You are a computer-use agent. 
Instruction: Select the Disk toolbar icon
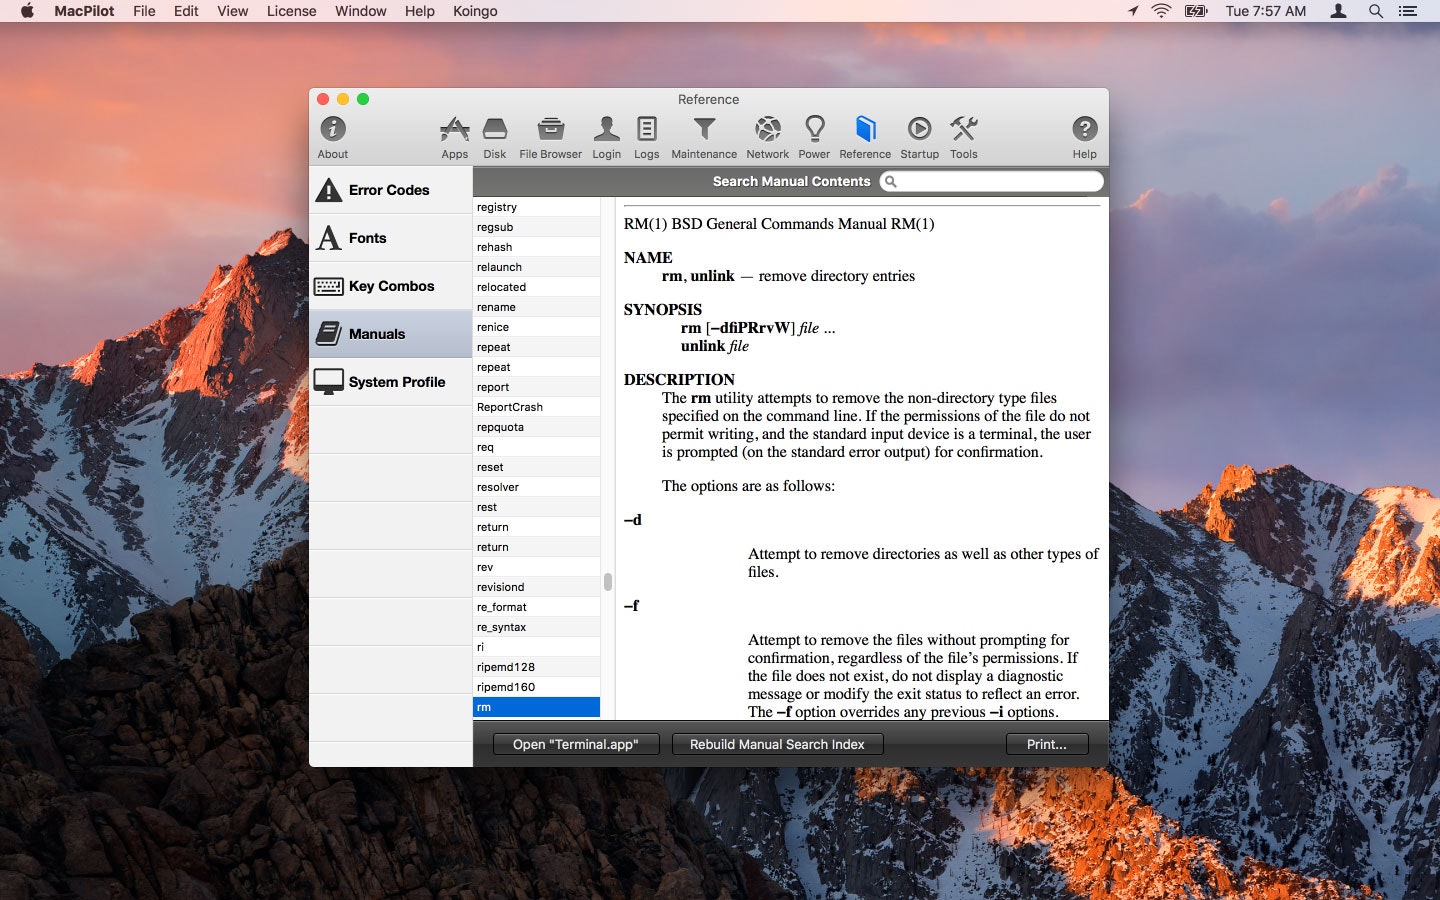494,135
